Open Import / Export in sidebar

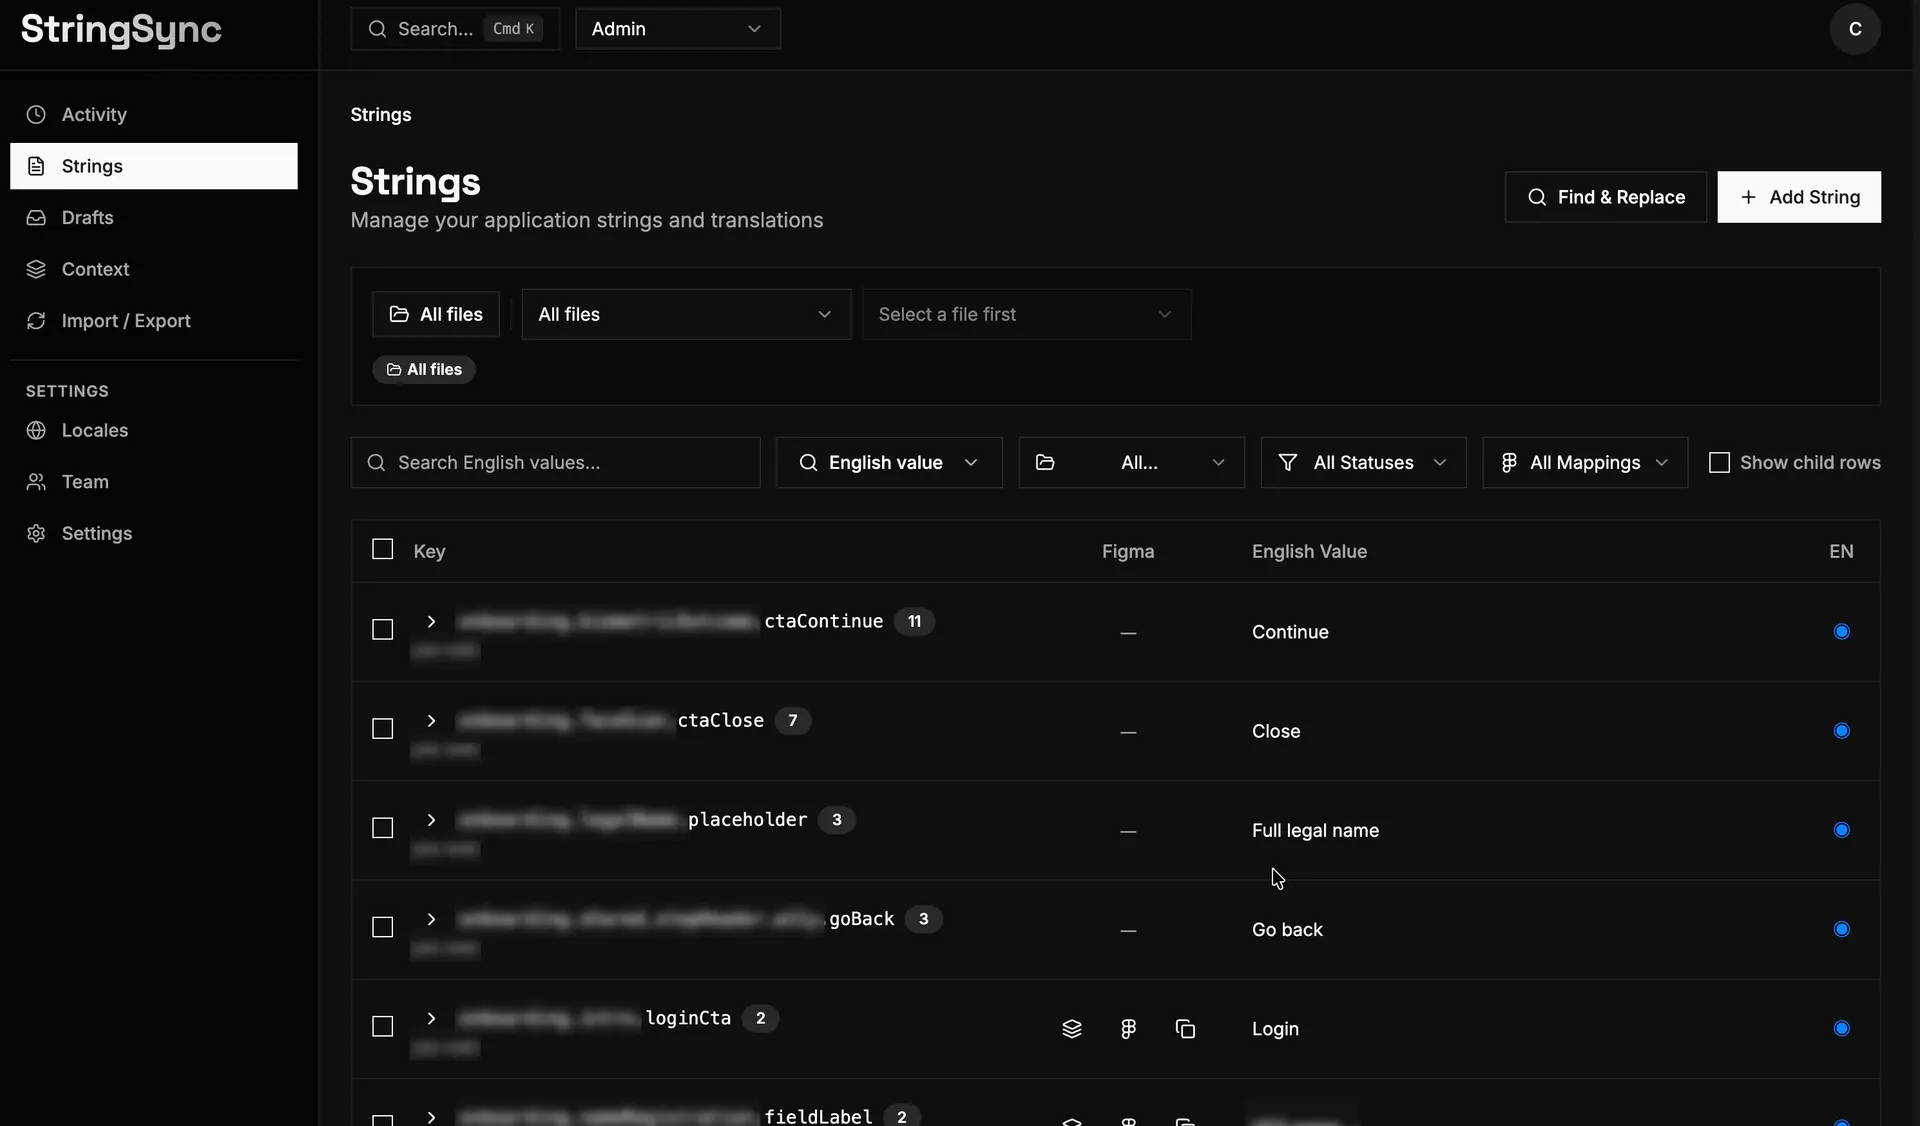pos(154,320)
